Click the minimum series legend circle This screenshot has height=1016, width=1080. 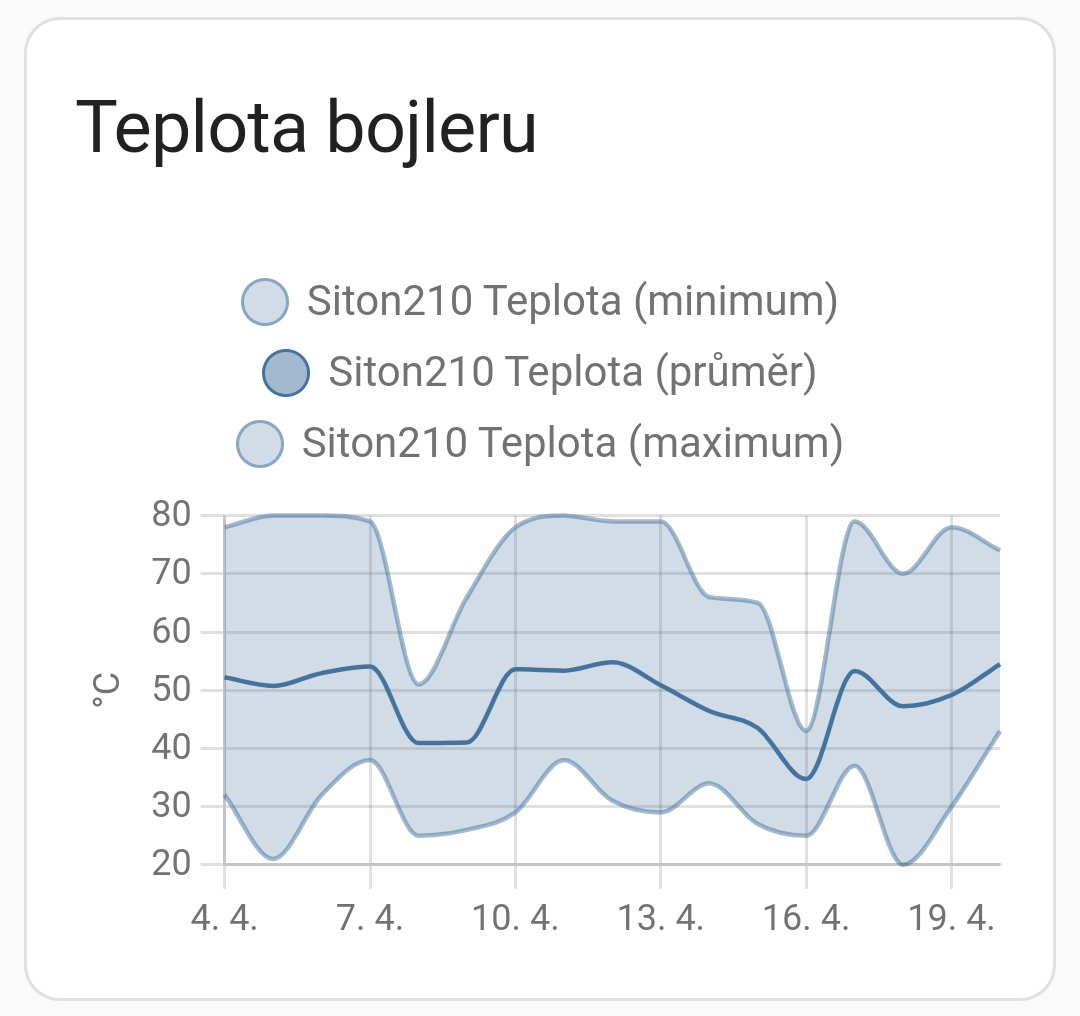pos(264,302)
